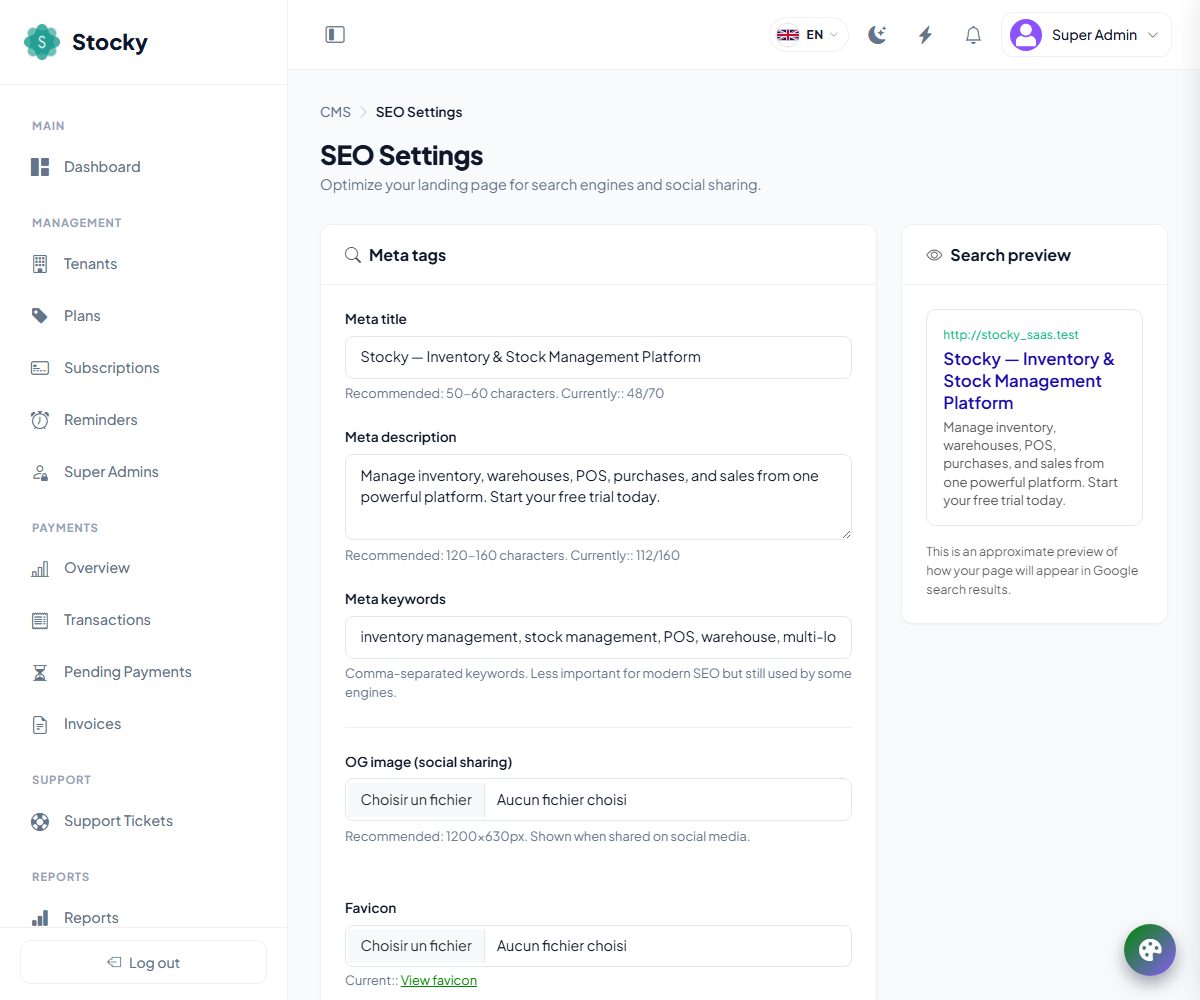1200x1000 pixels.
Task: Click the 'Currently:: 48/70' hint text
Action: click(612, 394)
